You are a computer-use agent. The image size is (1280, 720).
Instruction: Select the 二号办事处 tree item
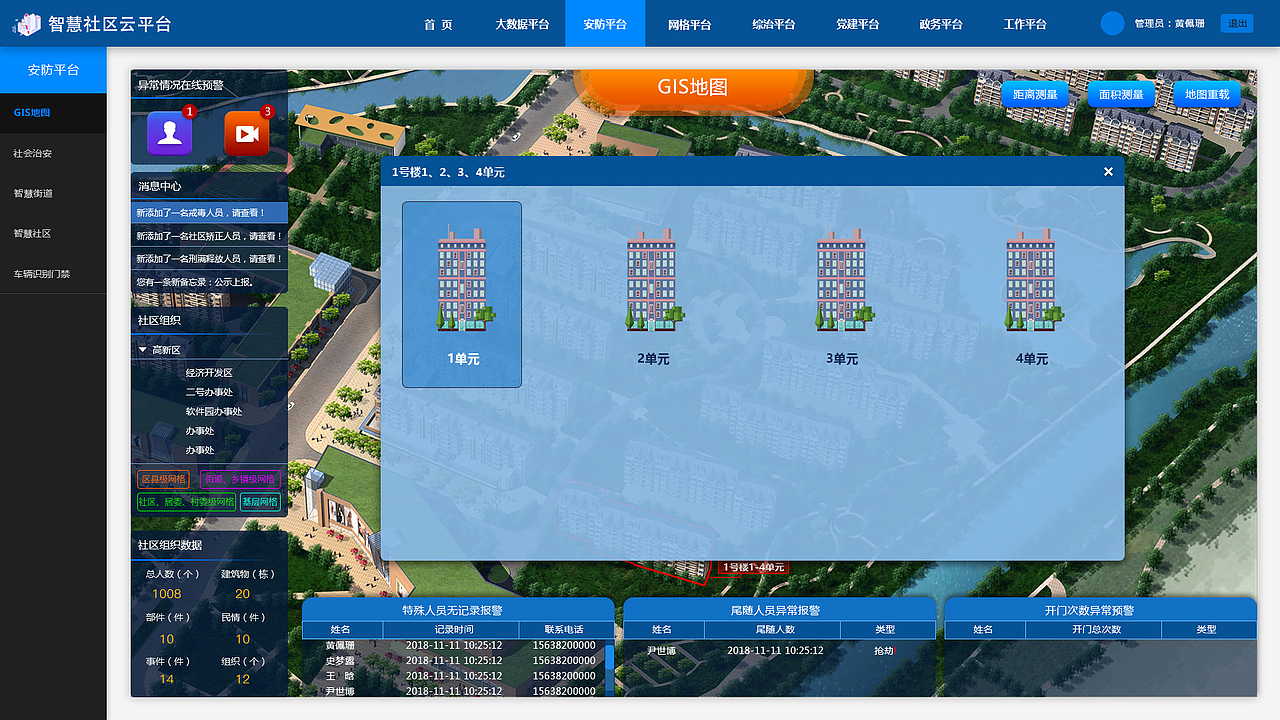coord(208,392)
